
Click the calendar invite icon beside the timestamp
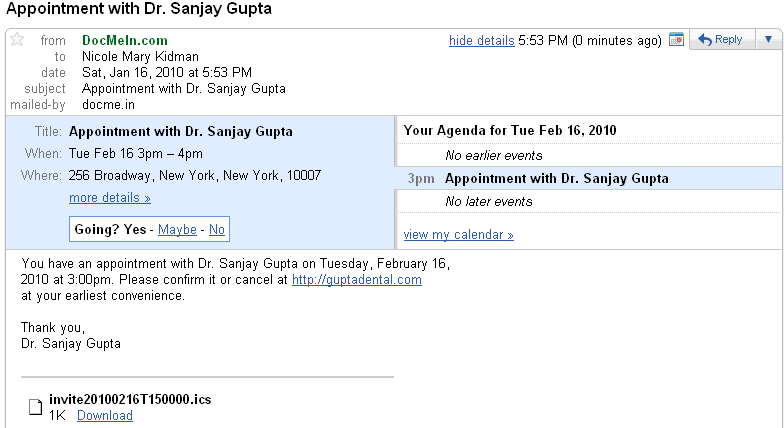[x=676, y=40]
